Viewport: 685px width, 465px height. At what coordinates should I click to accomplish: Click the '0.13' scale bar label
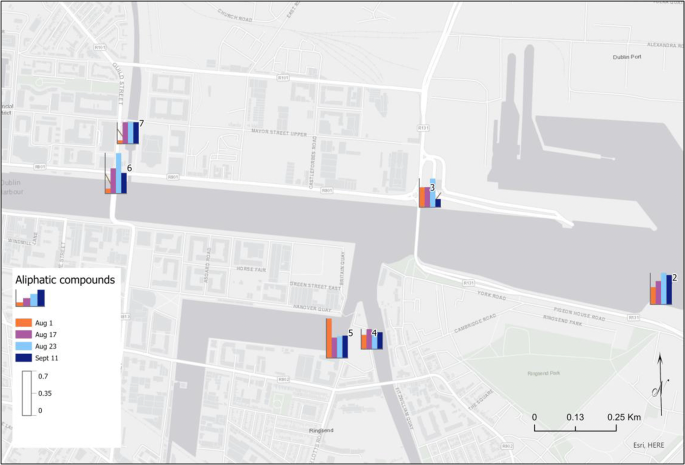pyautogui.click(x=575, y=417)
